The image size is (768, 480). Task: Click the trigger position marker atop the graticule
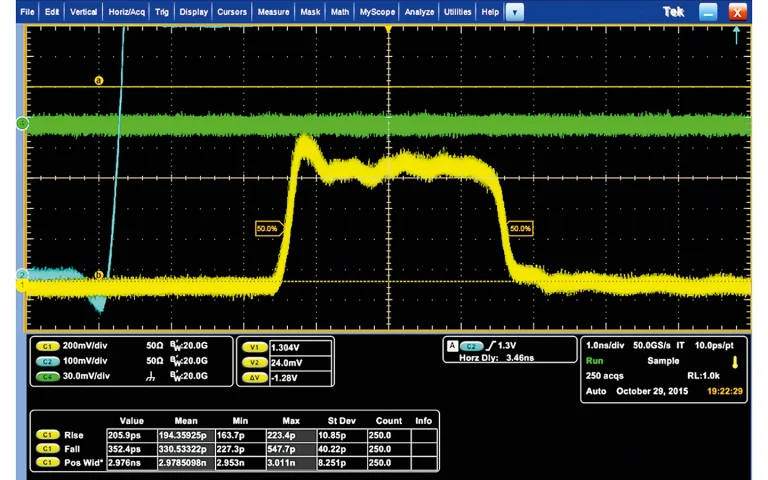388,29
